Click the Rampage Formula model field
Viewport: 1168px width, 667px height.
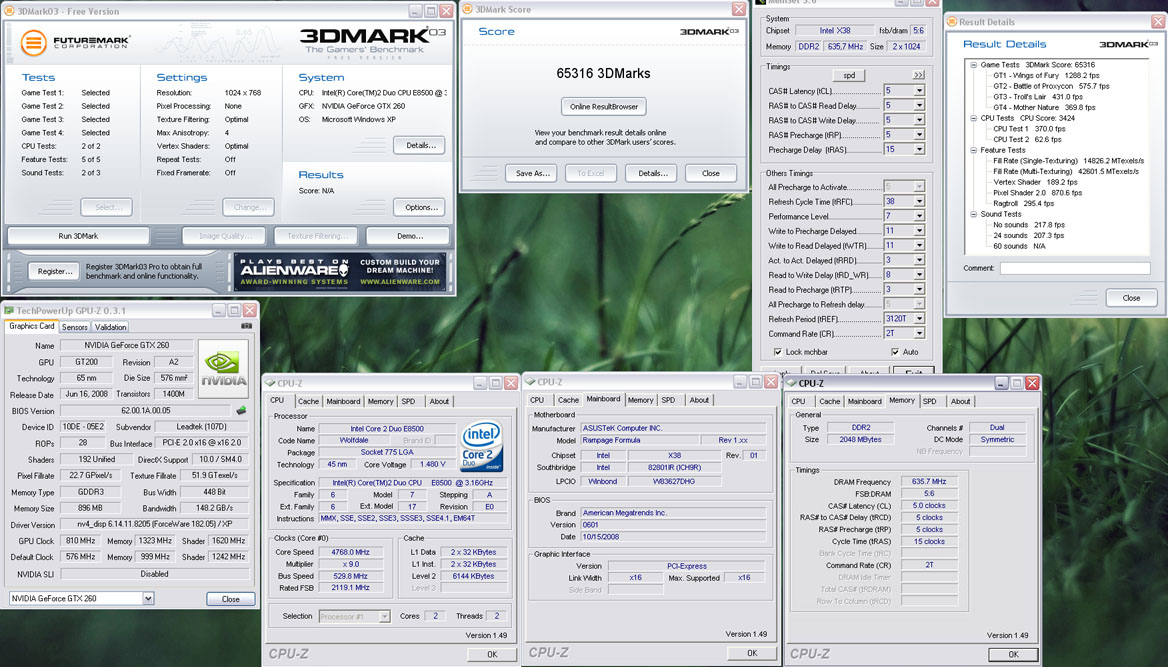639,440
